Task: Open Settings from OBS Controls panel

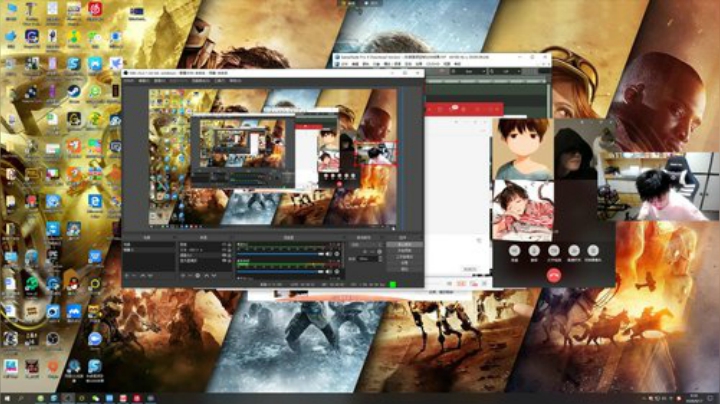Action: click(x=405, y=263)
